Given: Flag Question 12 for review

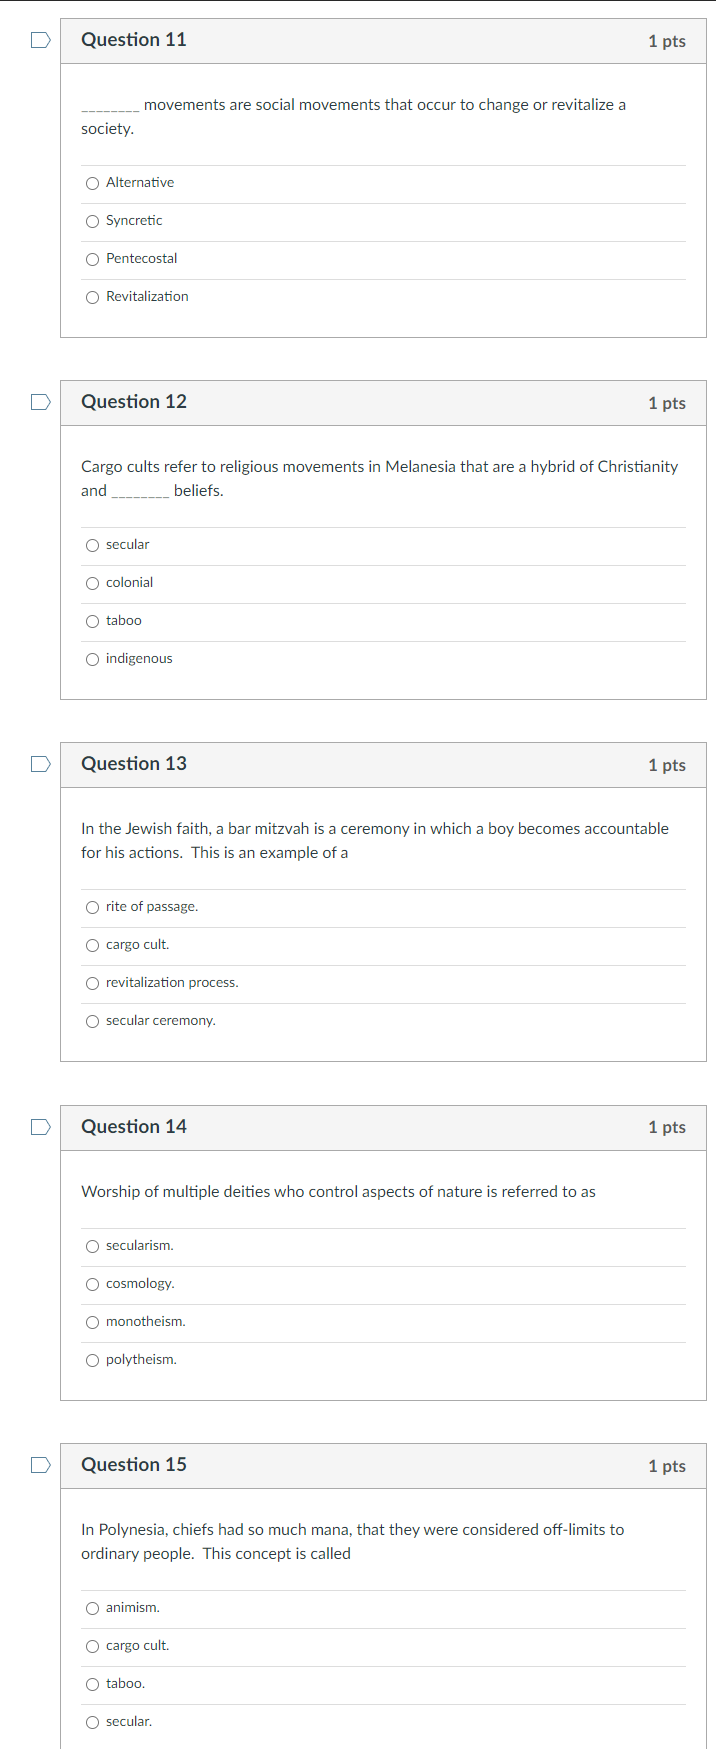Looking at the screenshot, I should click(39, 401).
